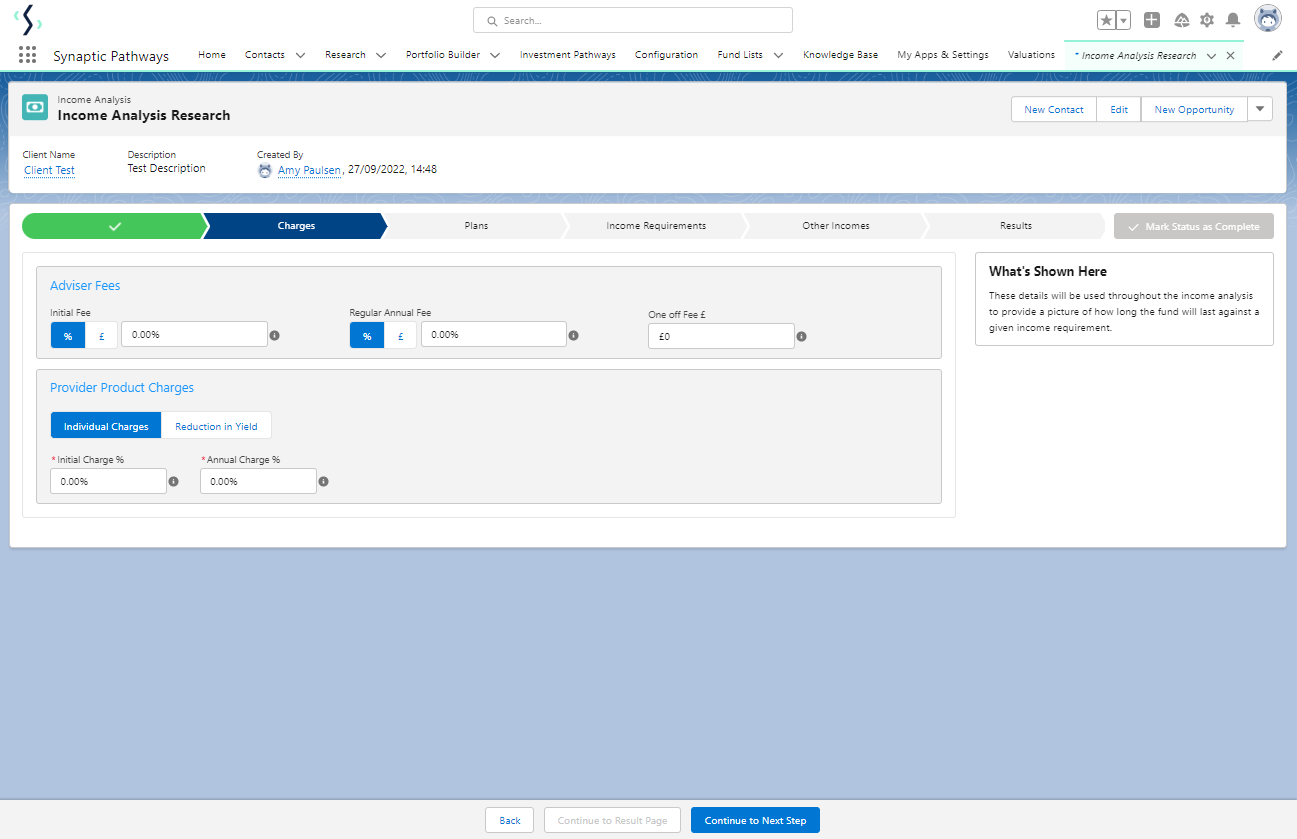This screenshot has width=1297, height=839.
Task: Switch to Reduction in Yield option
Action: click(216, 426)
